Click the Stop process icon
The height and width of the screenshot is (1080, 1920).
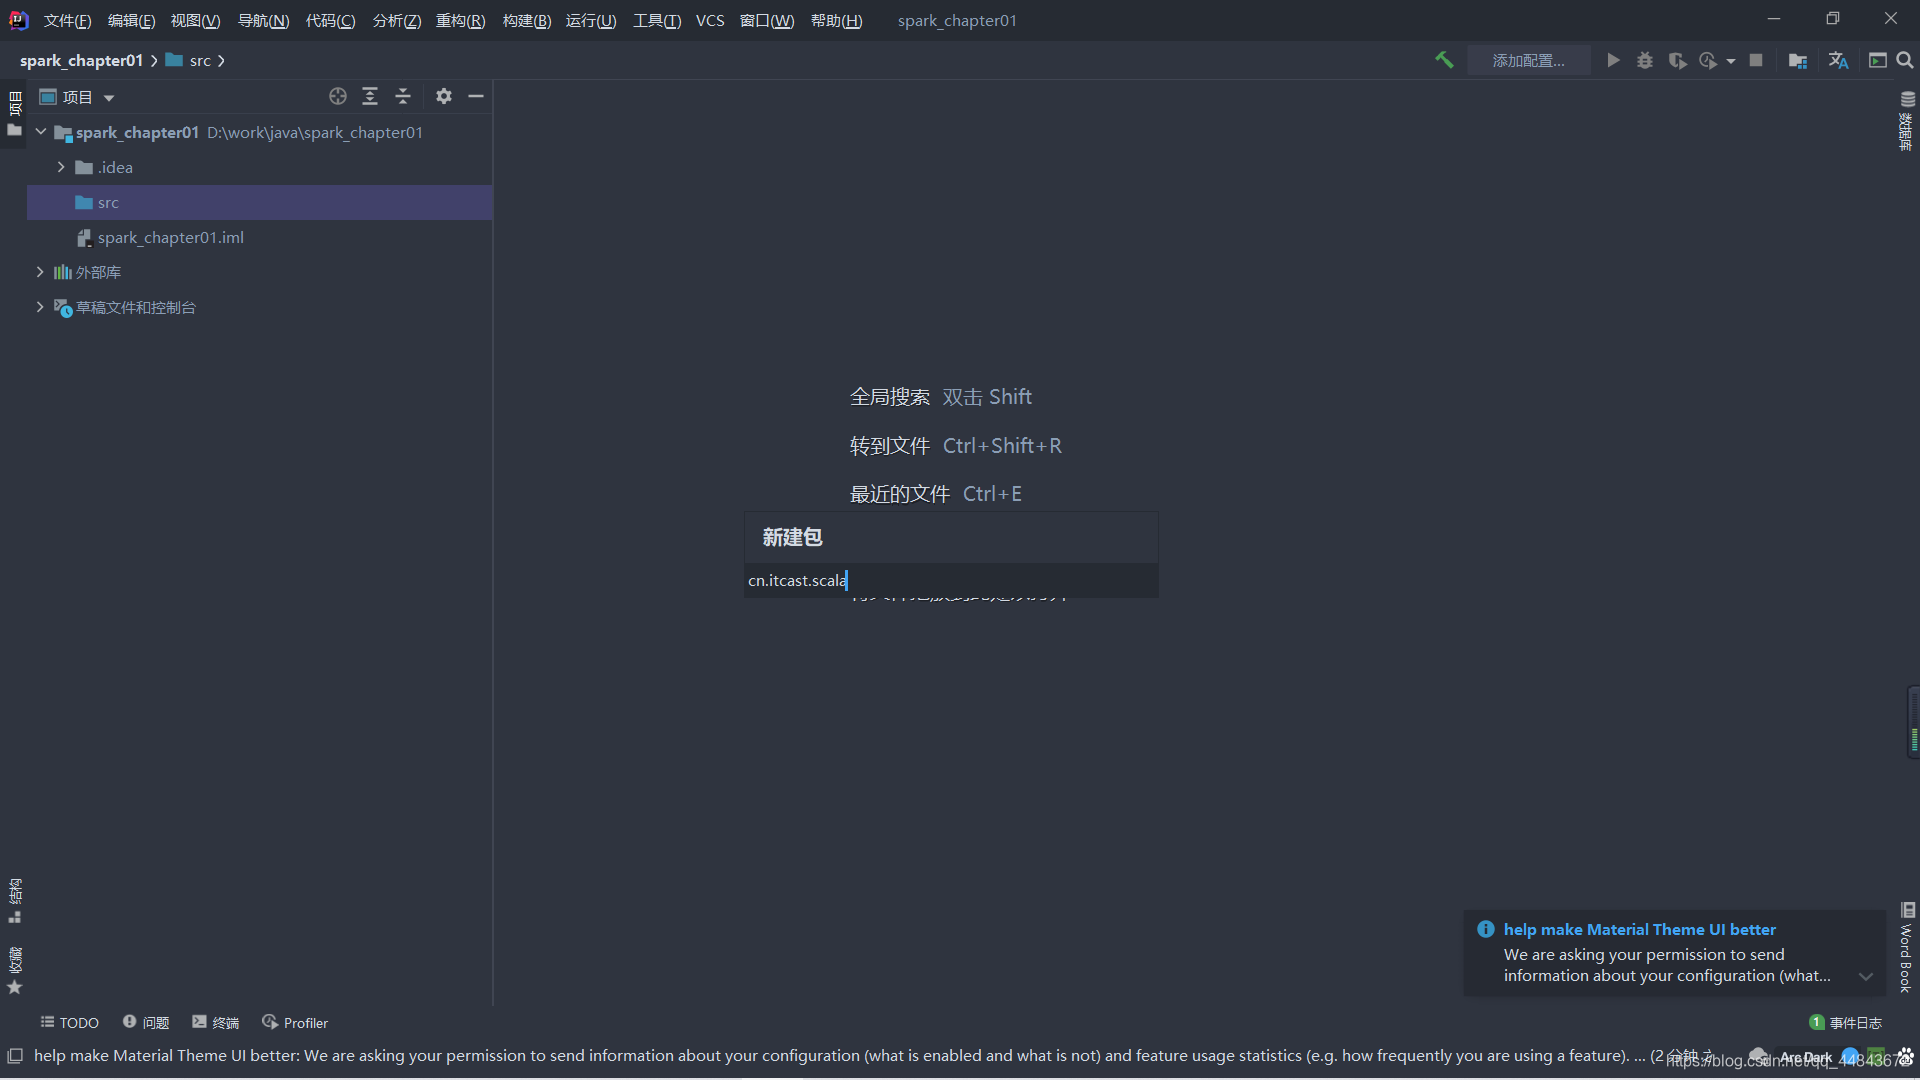(x=1755, y=61)
